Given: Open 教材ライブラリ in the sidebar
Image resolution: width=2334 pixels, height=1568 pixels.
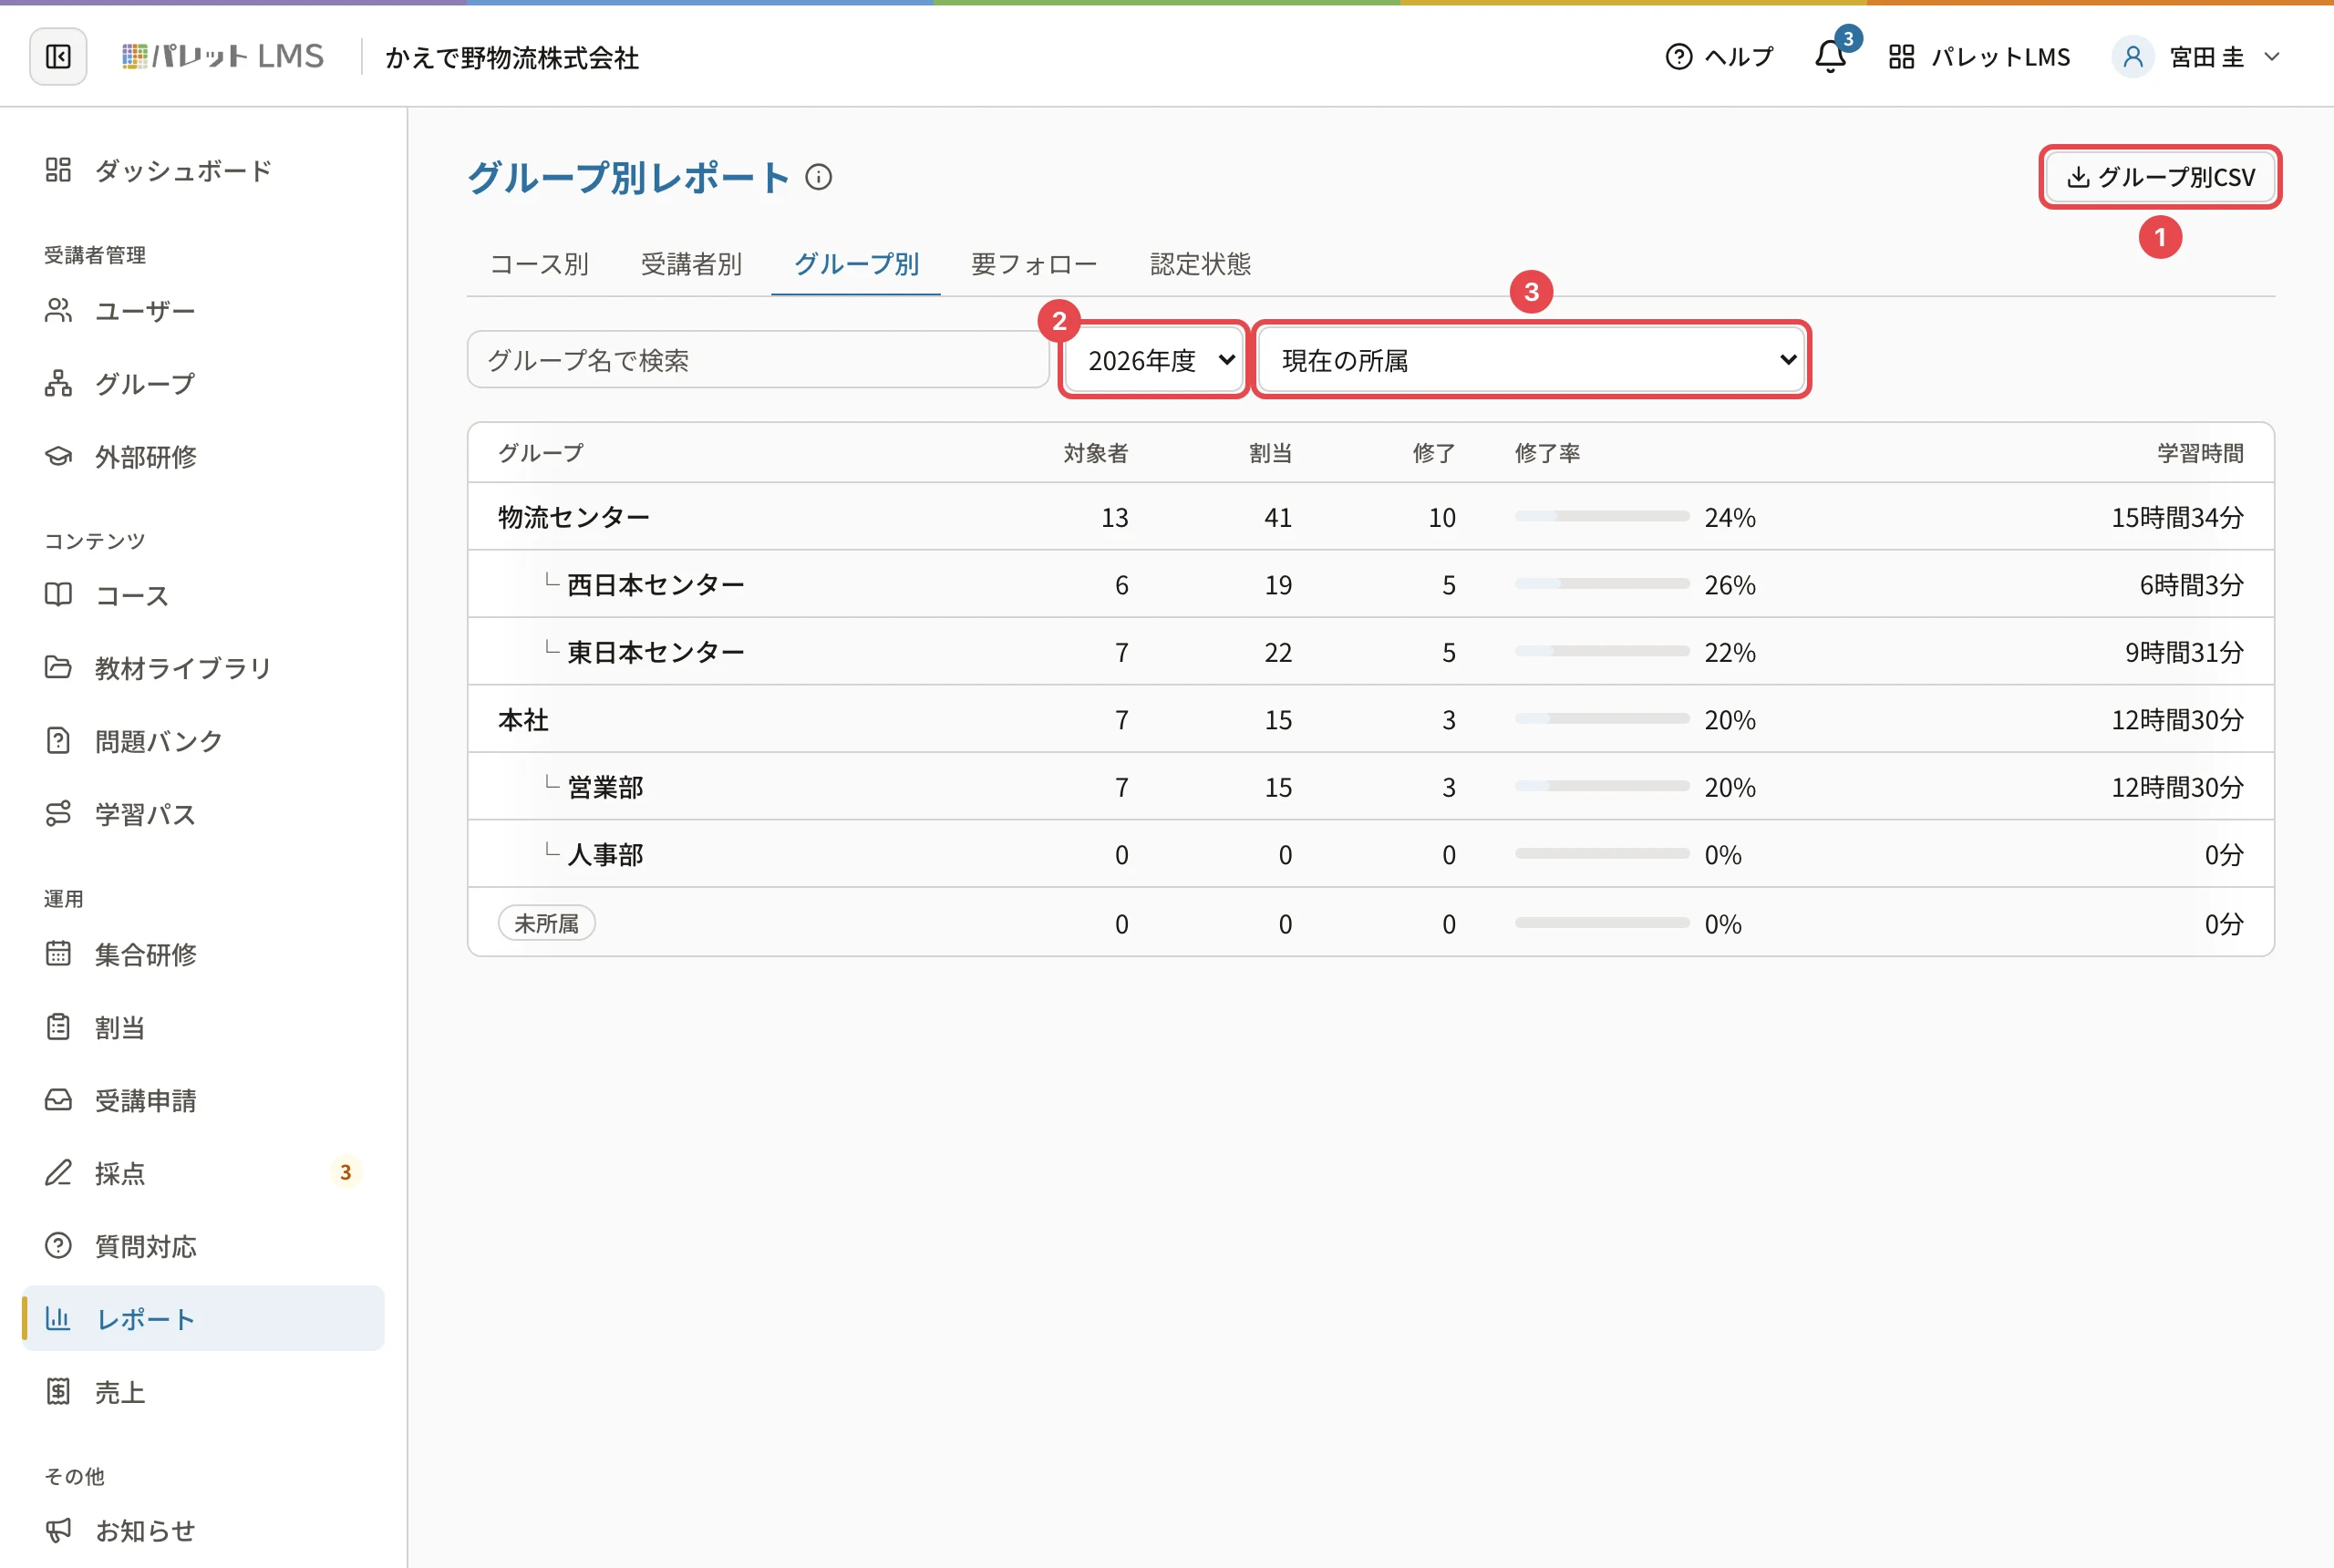Looking at the screenshot, I should (x=203, y=668).
